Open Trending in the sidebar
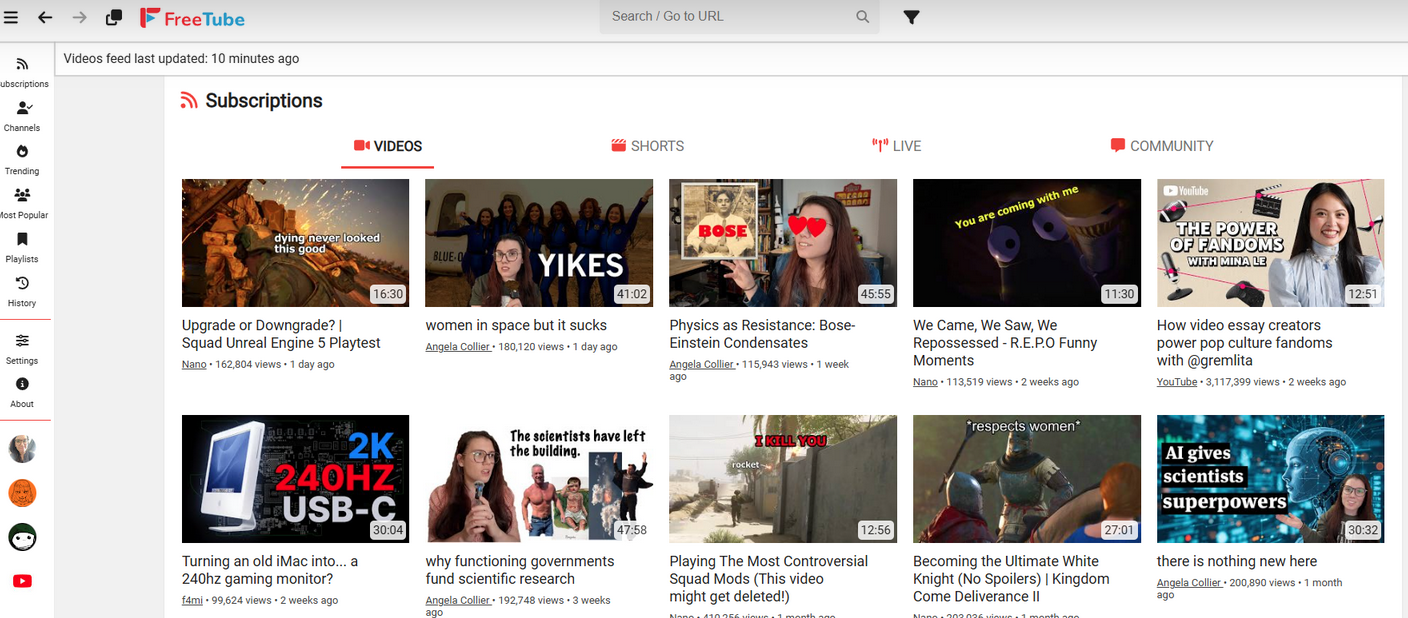 pos(22,159)
